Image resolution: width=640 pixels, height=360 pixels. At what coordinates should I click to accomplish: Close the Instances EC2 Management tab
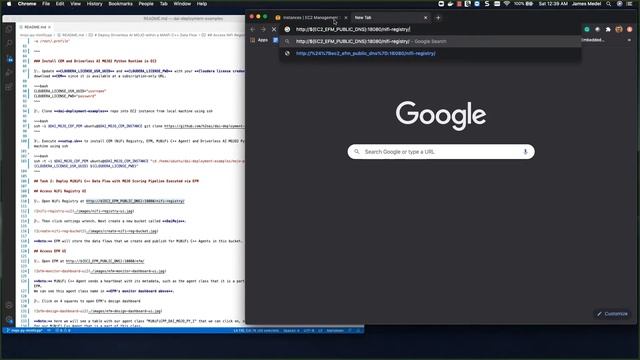coord(346,18)
